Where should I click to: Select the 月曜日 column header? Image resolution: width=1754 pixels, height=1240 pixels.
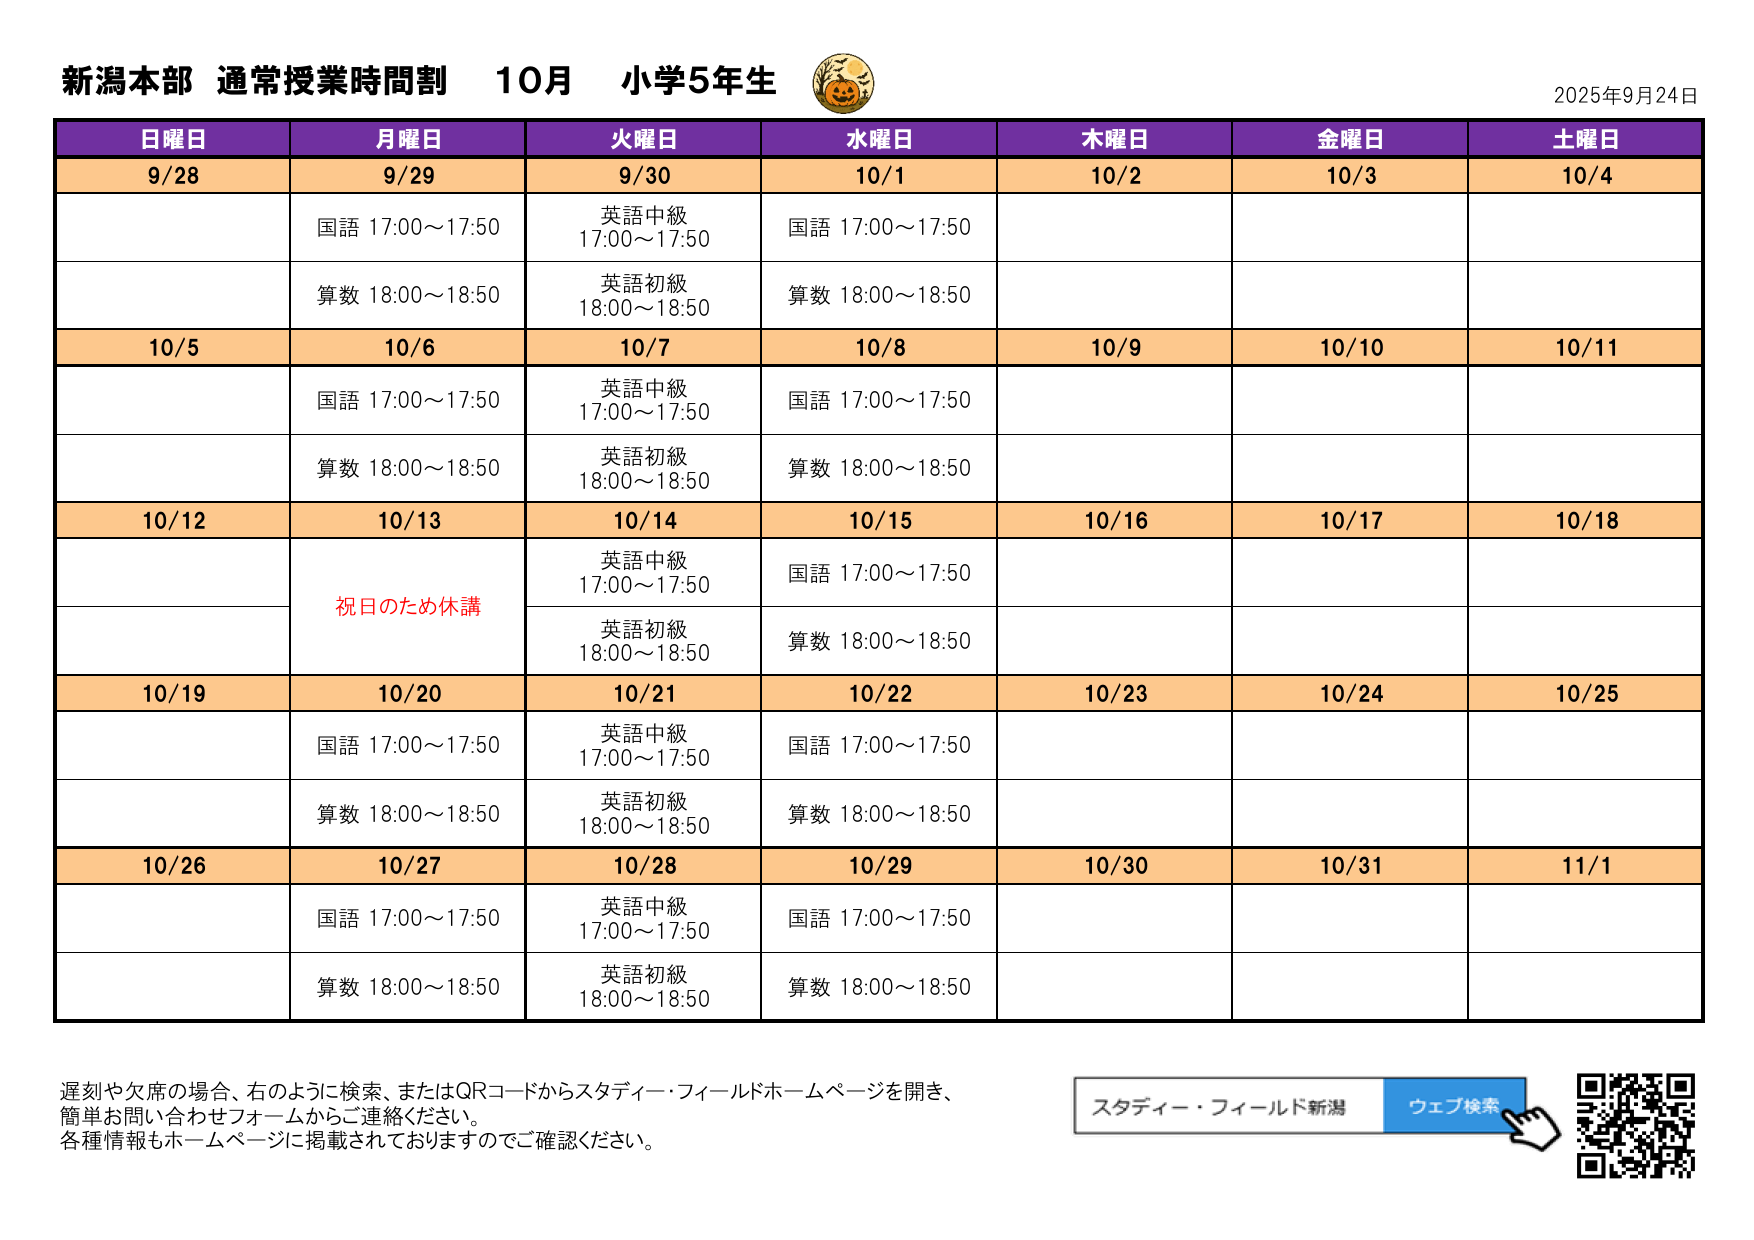coord(408,139)
